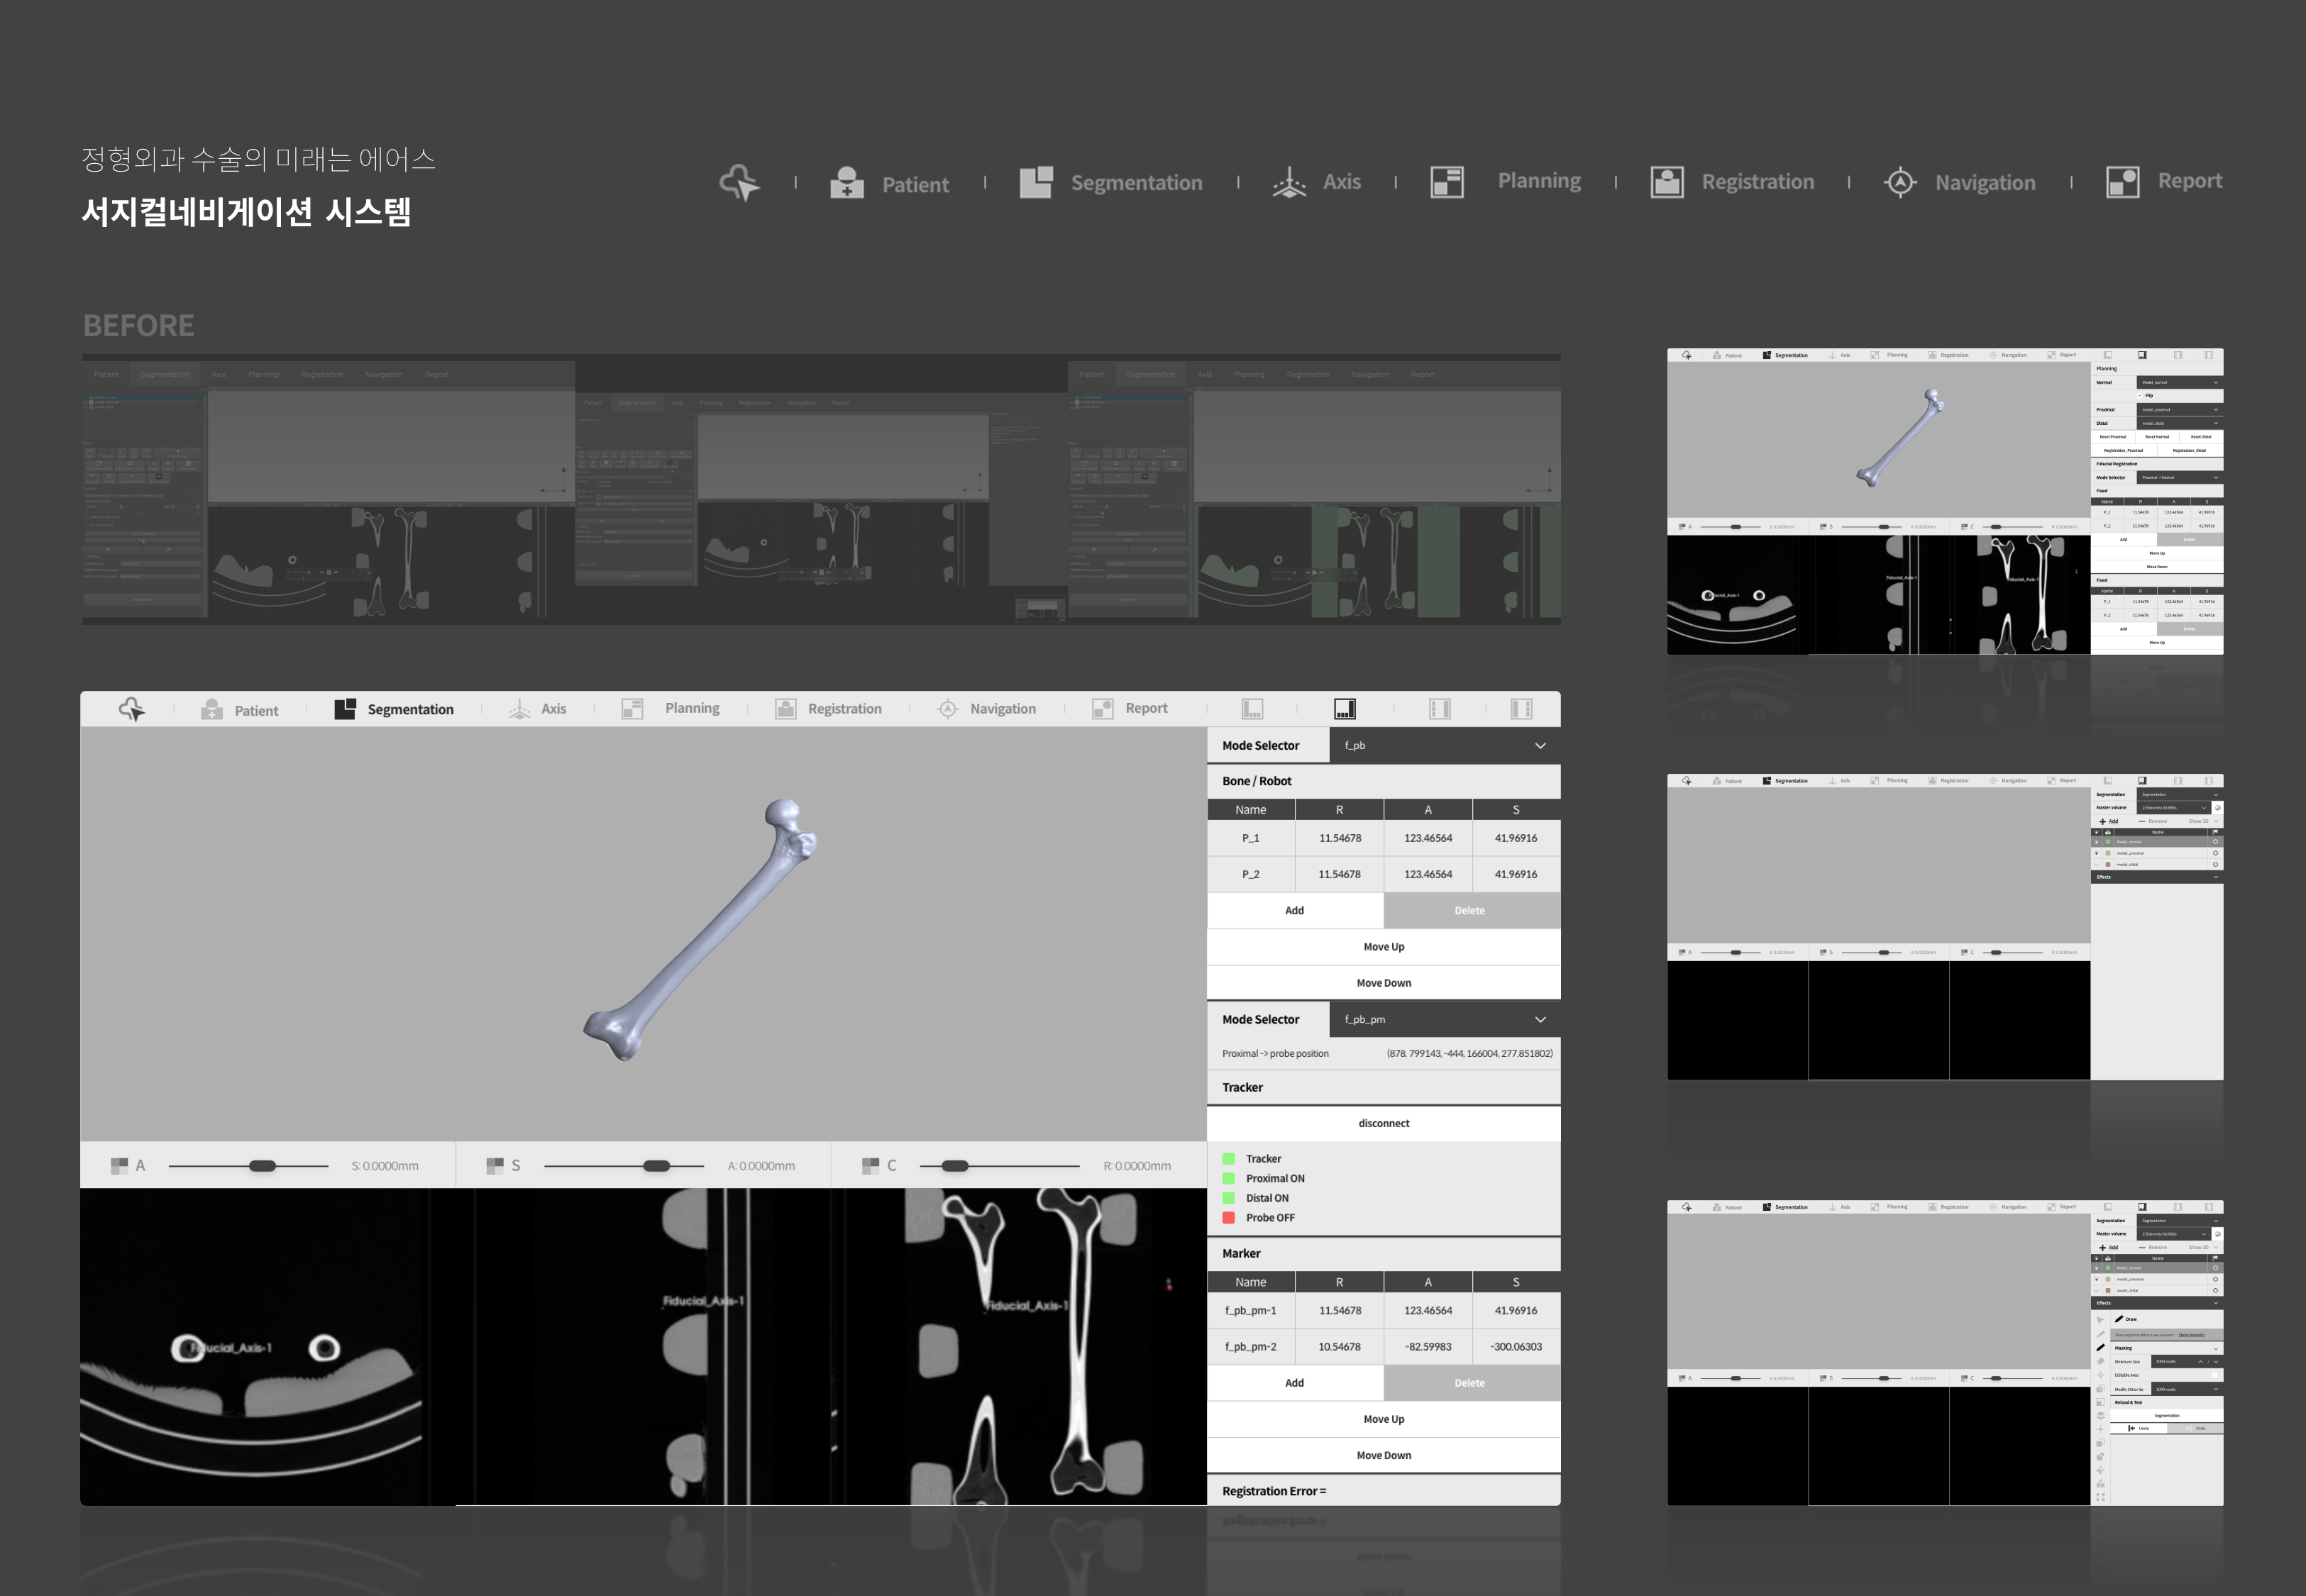Click the A axial view icon
The height and width of the screenshot is (1596, 2306).
point(119,1166)
